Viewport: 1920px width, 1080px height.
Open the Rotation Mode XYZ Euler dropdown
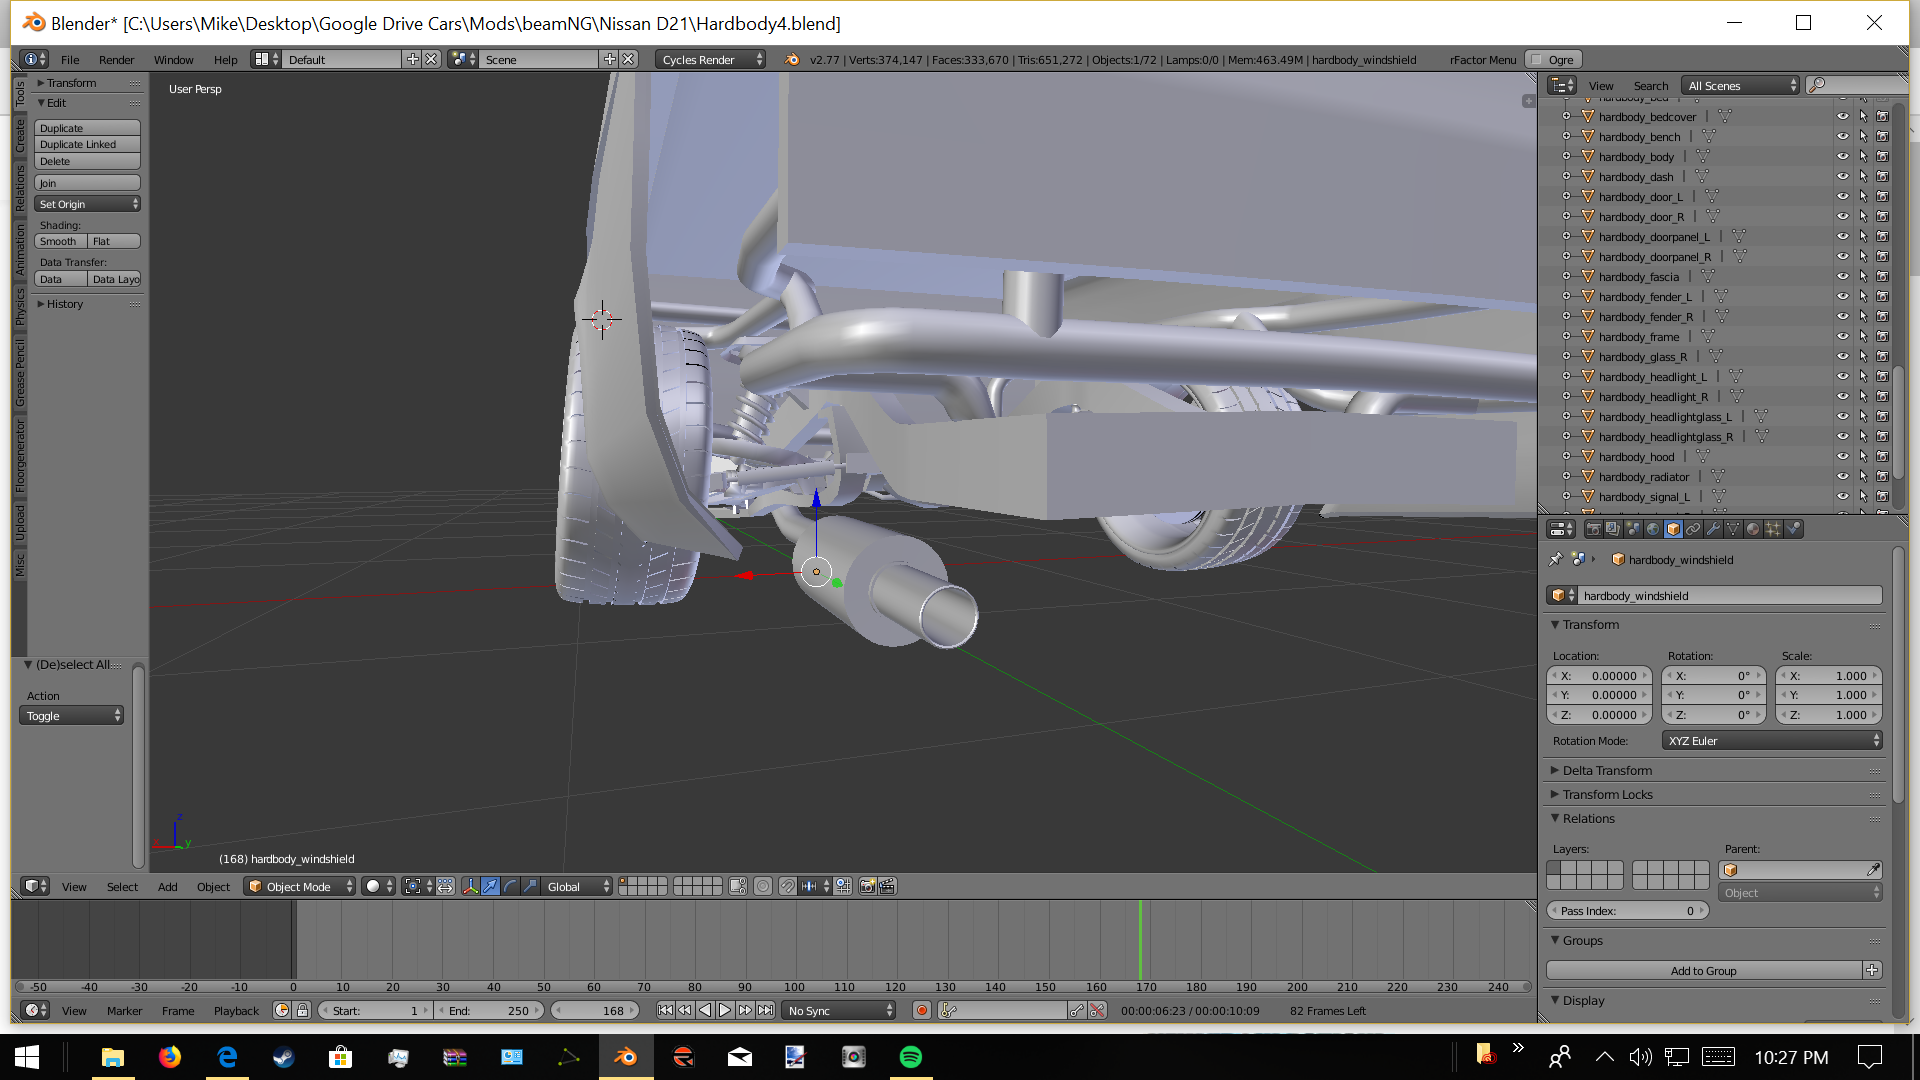coord(1772,741)
